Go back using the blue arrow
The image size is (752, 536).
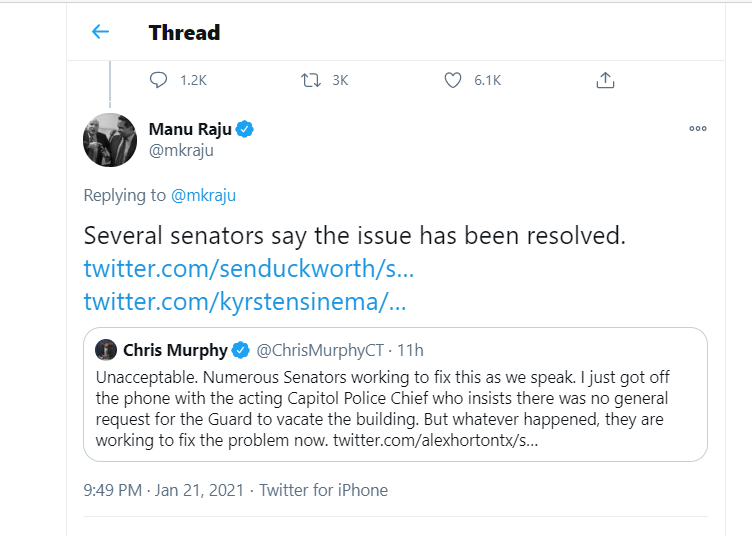click(x=100, y=32)
